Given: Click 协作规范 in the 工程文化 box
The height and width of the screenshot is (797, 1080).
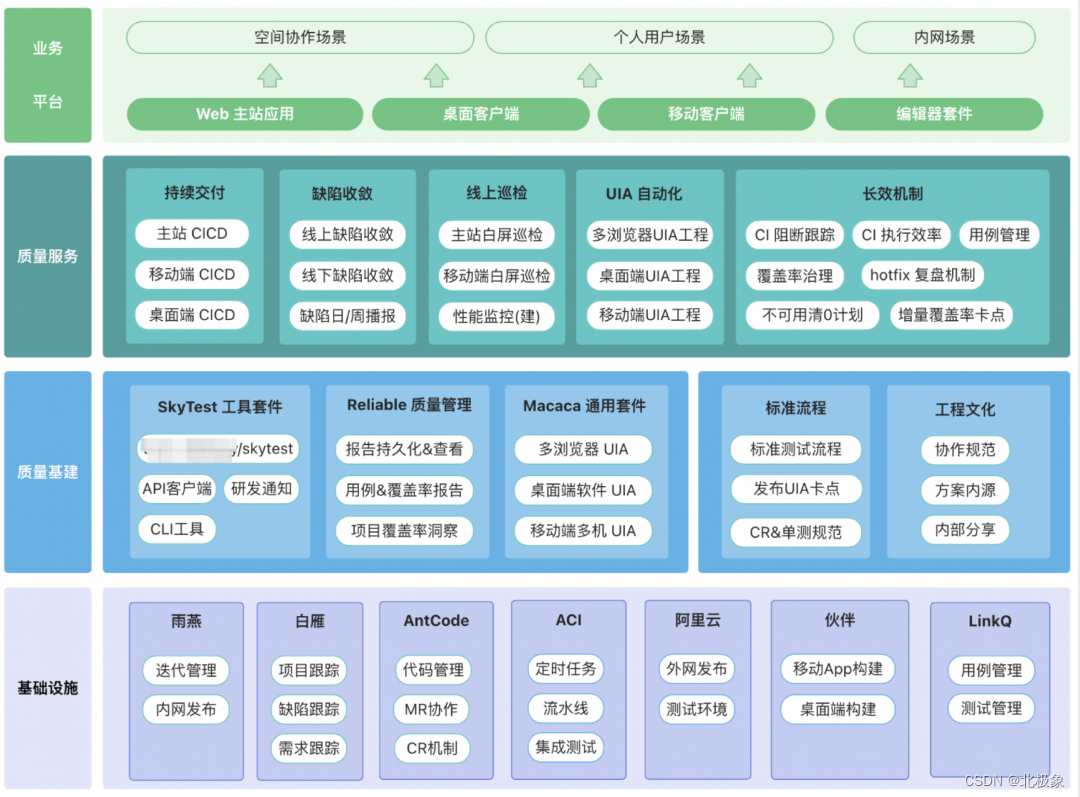Looking at the screenshot, I should (x=967, y=450).
